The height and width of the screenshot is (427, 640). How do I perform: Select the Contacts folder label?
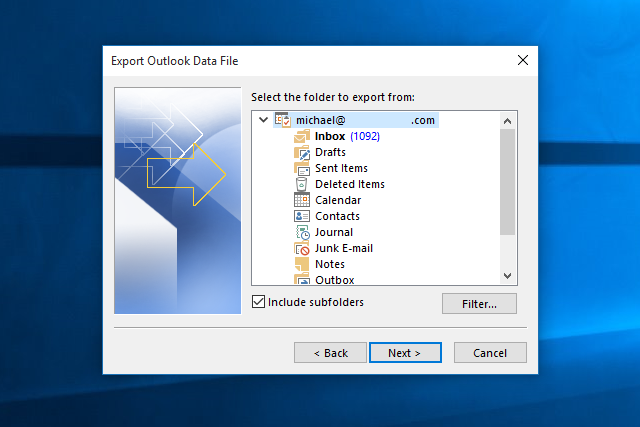tap(337, 216)
